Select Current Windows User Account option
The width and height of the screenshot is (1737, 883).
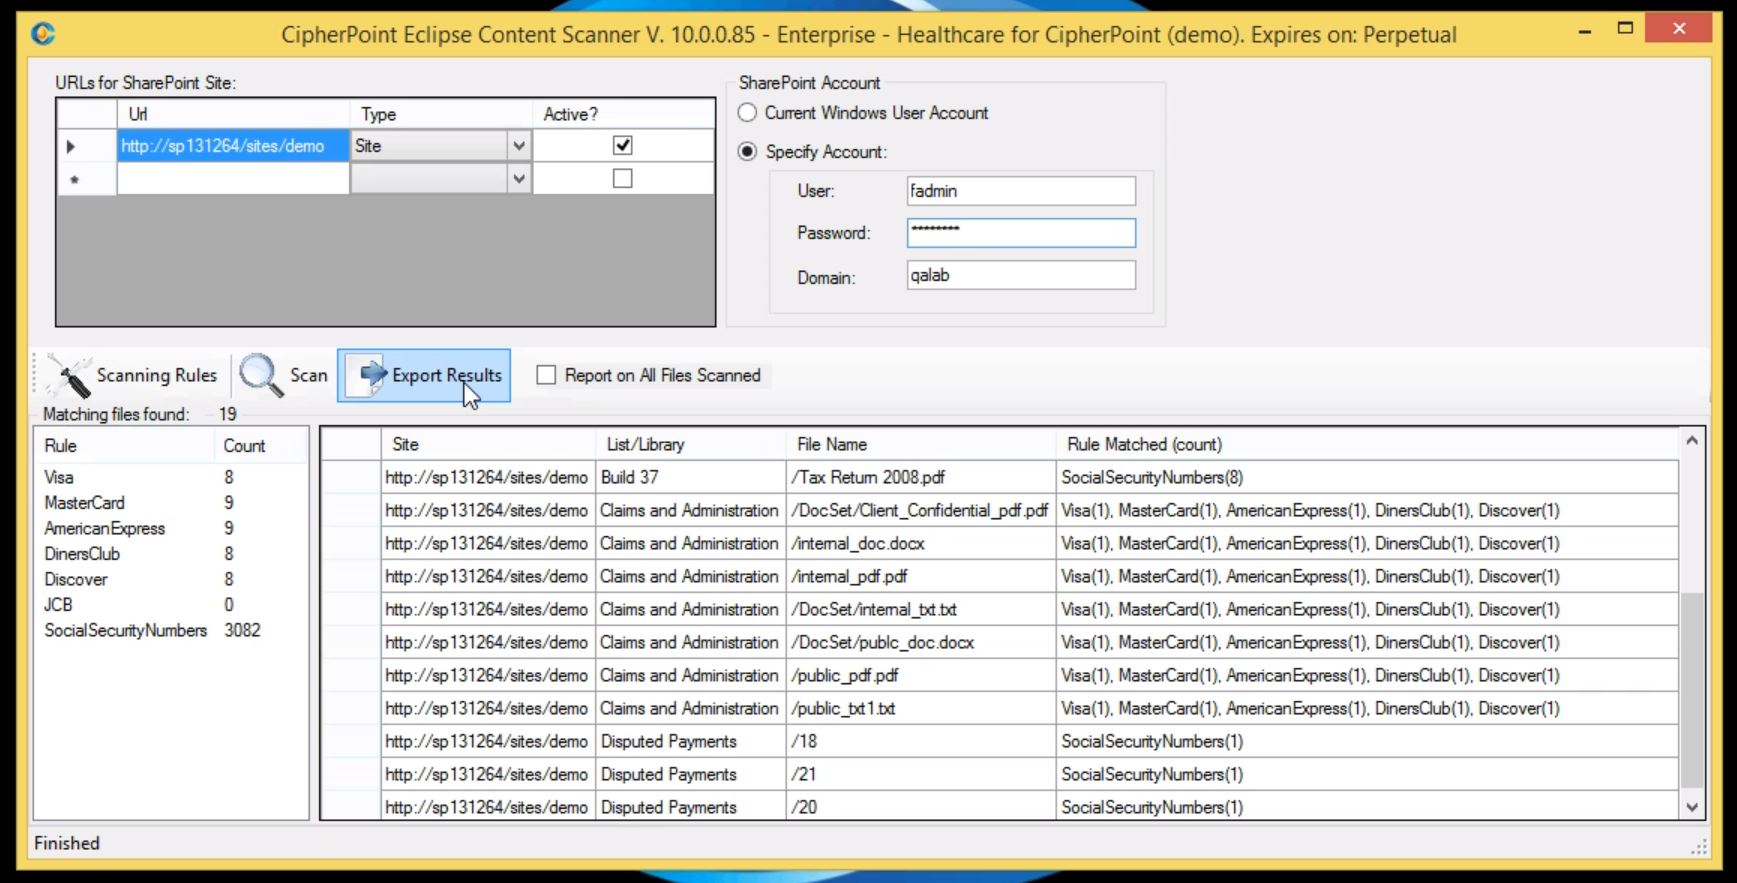(747, 113)
